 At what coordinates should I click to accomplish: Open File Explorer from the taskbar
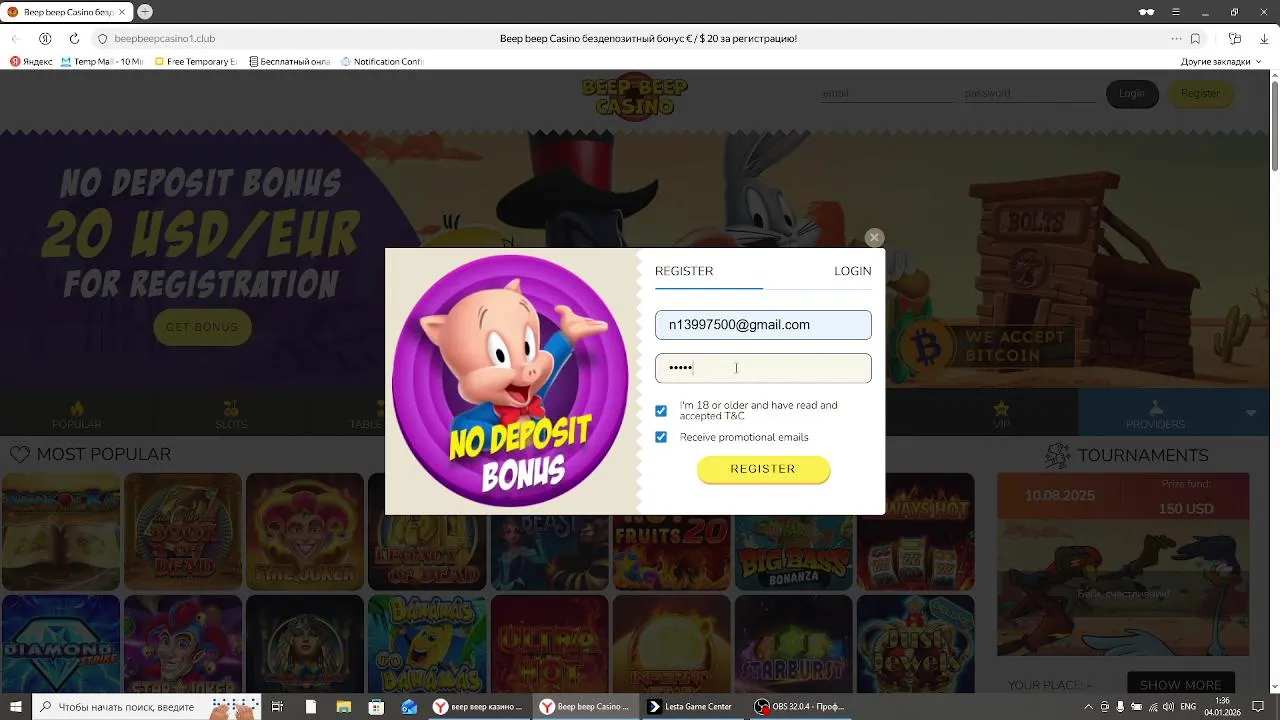tap(343, 706)
